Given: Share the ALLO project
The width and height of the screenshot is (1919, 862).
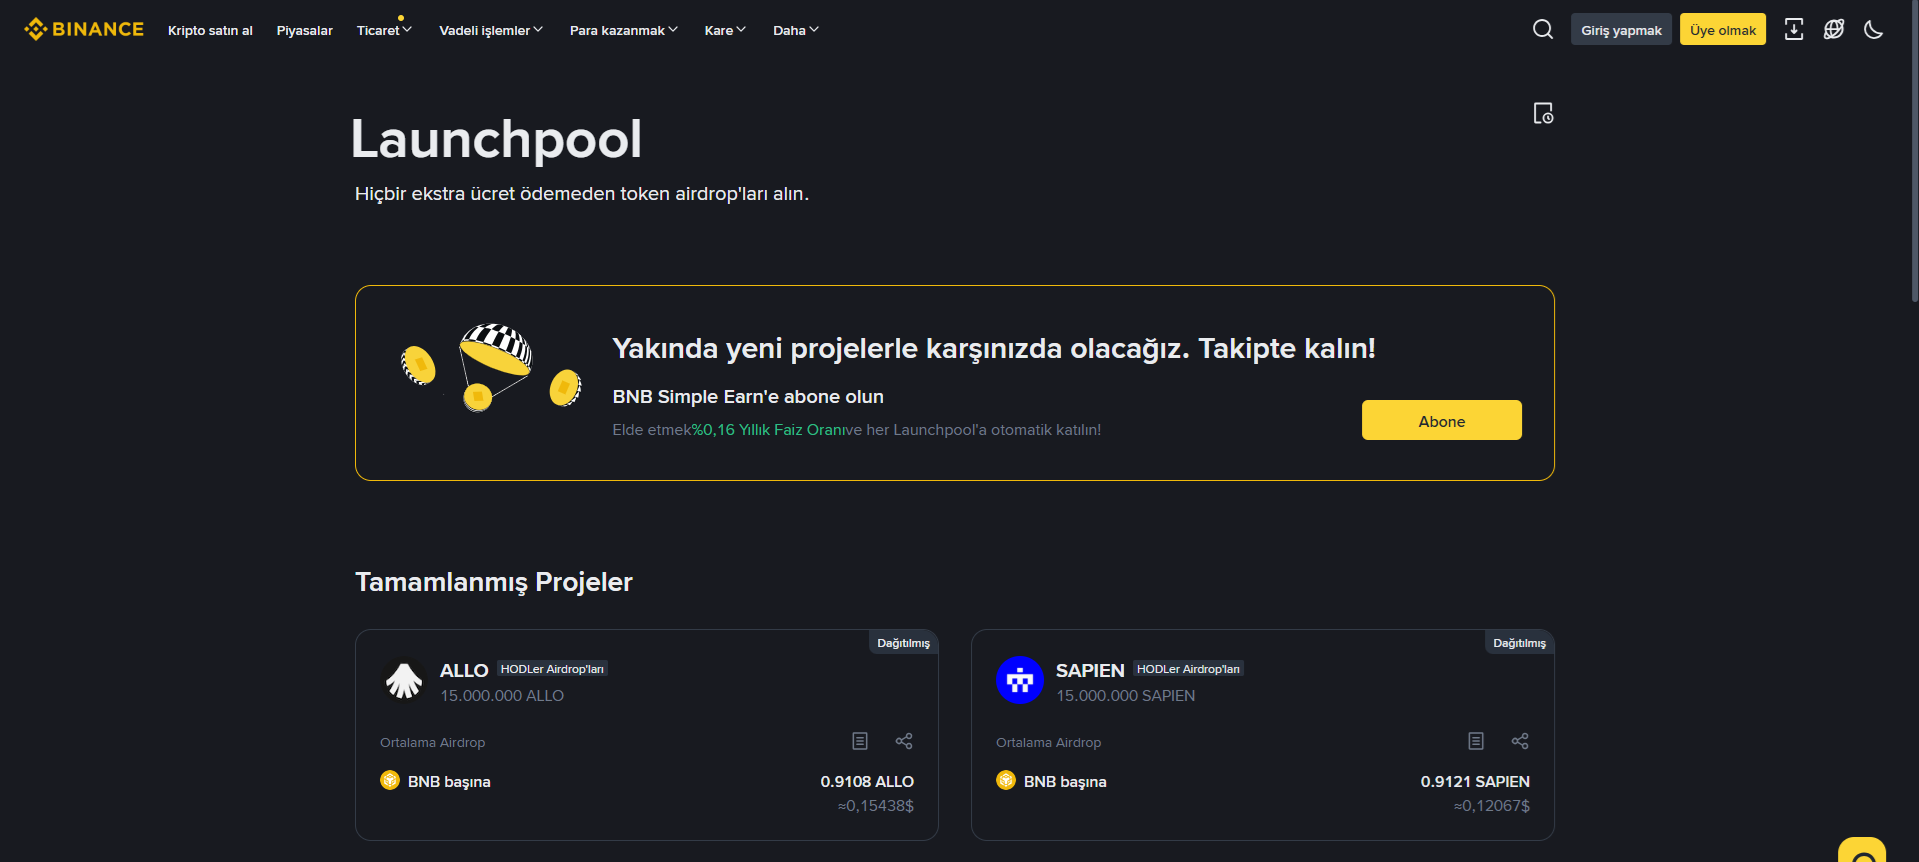Looking at the screenshot, I should 904,741.
